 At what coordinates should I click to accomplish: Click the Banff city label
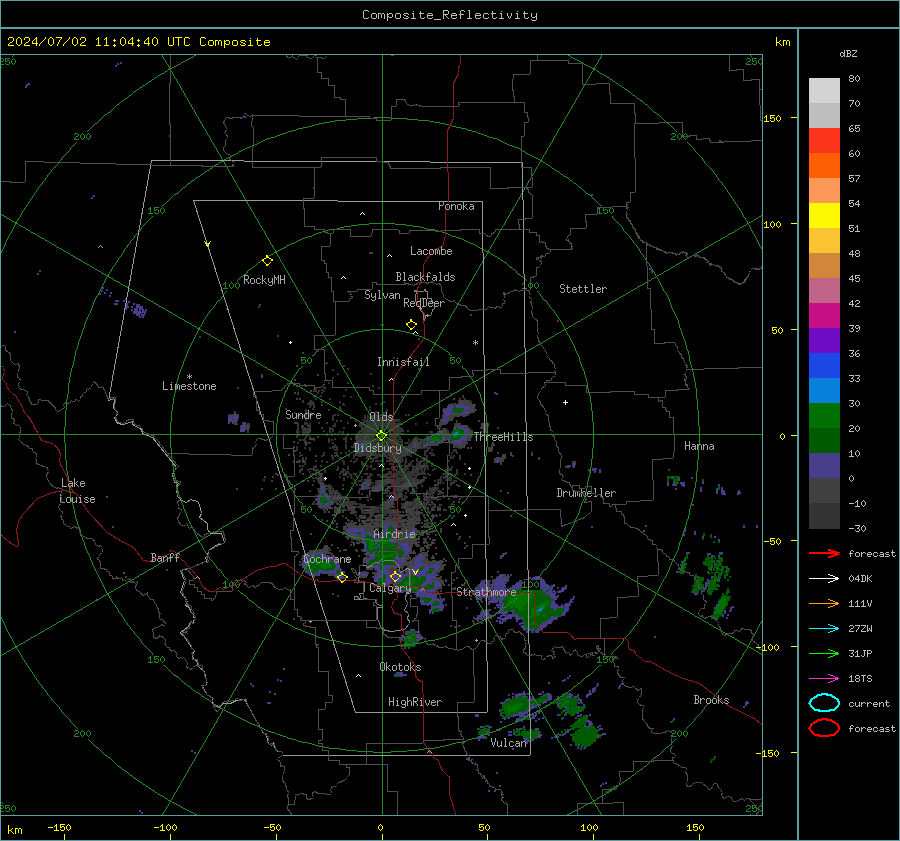click(x=165, y=557)
